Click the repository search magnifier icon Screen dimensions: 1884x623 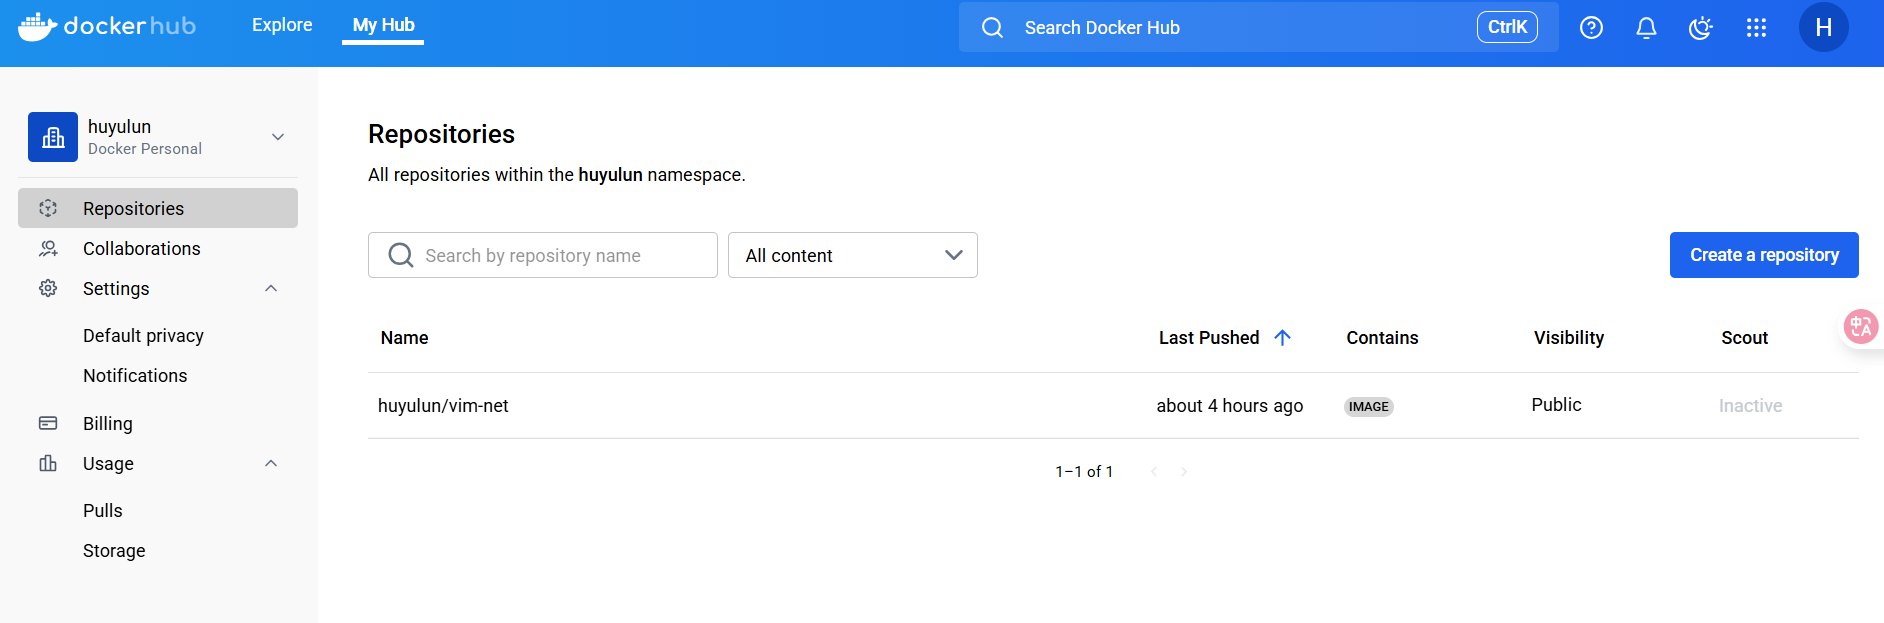tap(401, 255)
